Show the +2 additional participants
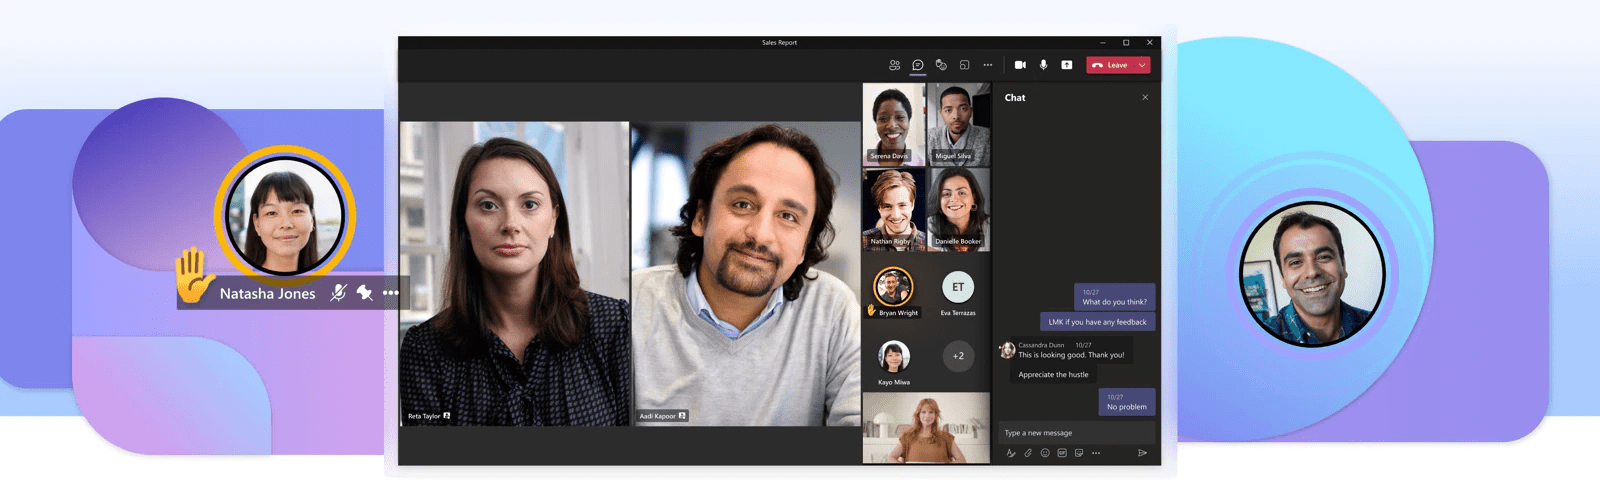The width and height of the screenshot is (1600, 500). [x=958, y=356]
